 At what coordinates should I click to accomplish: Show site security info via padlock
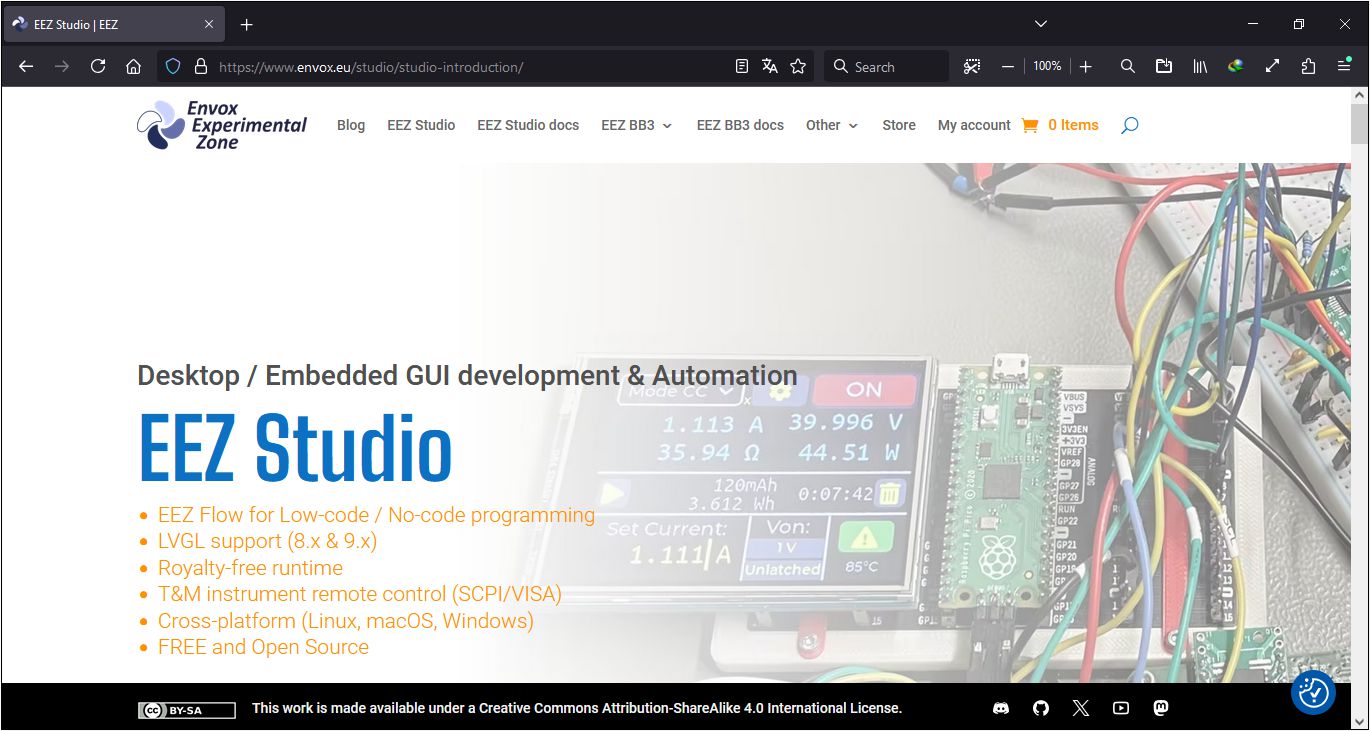click(x=200, y=67)
